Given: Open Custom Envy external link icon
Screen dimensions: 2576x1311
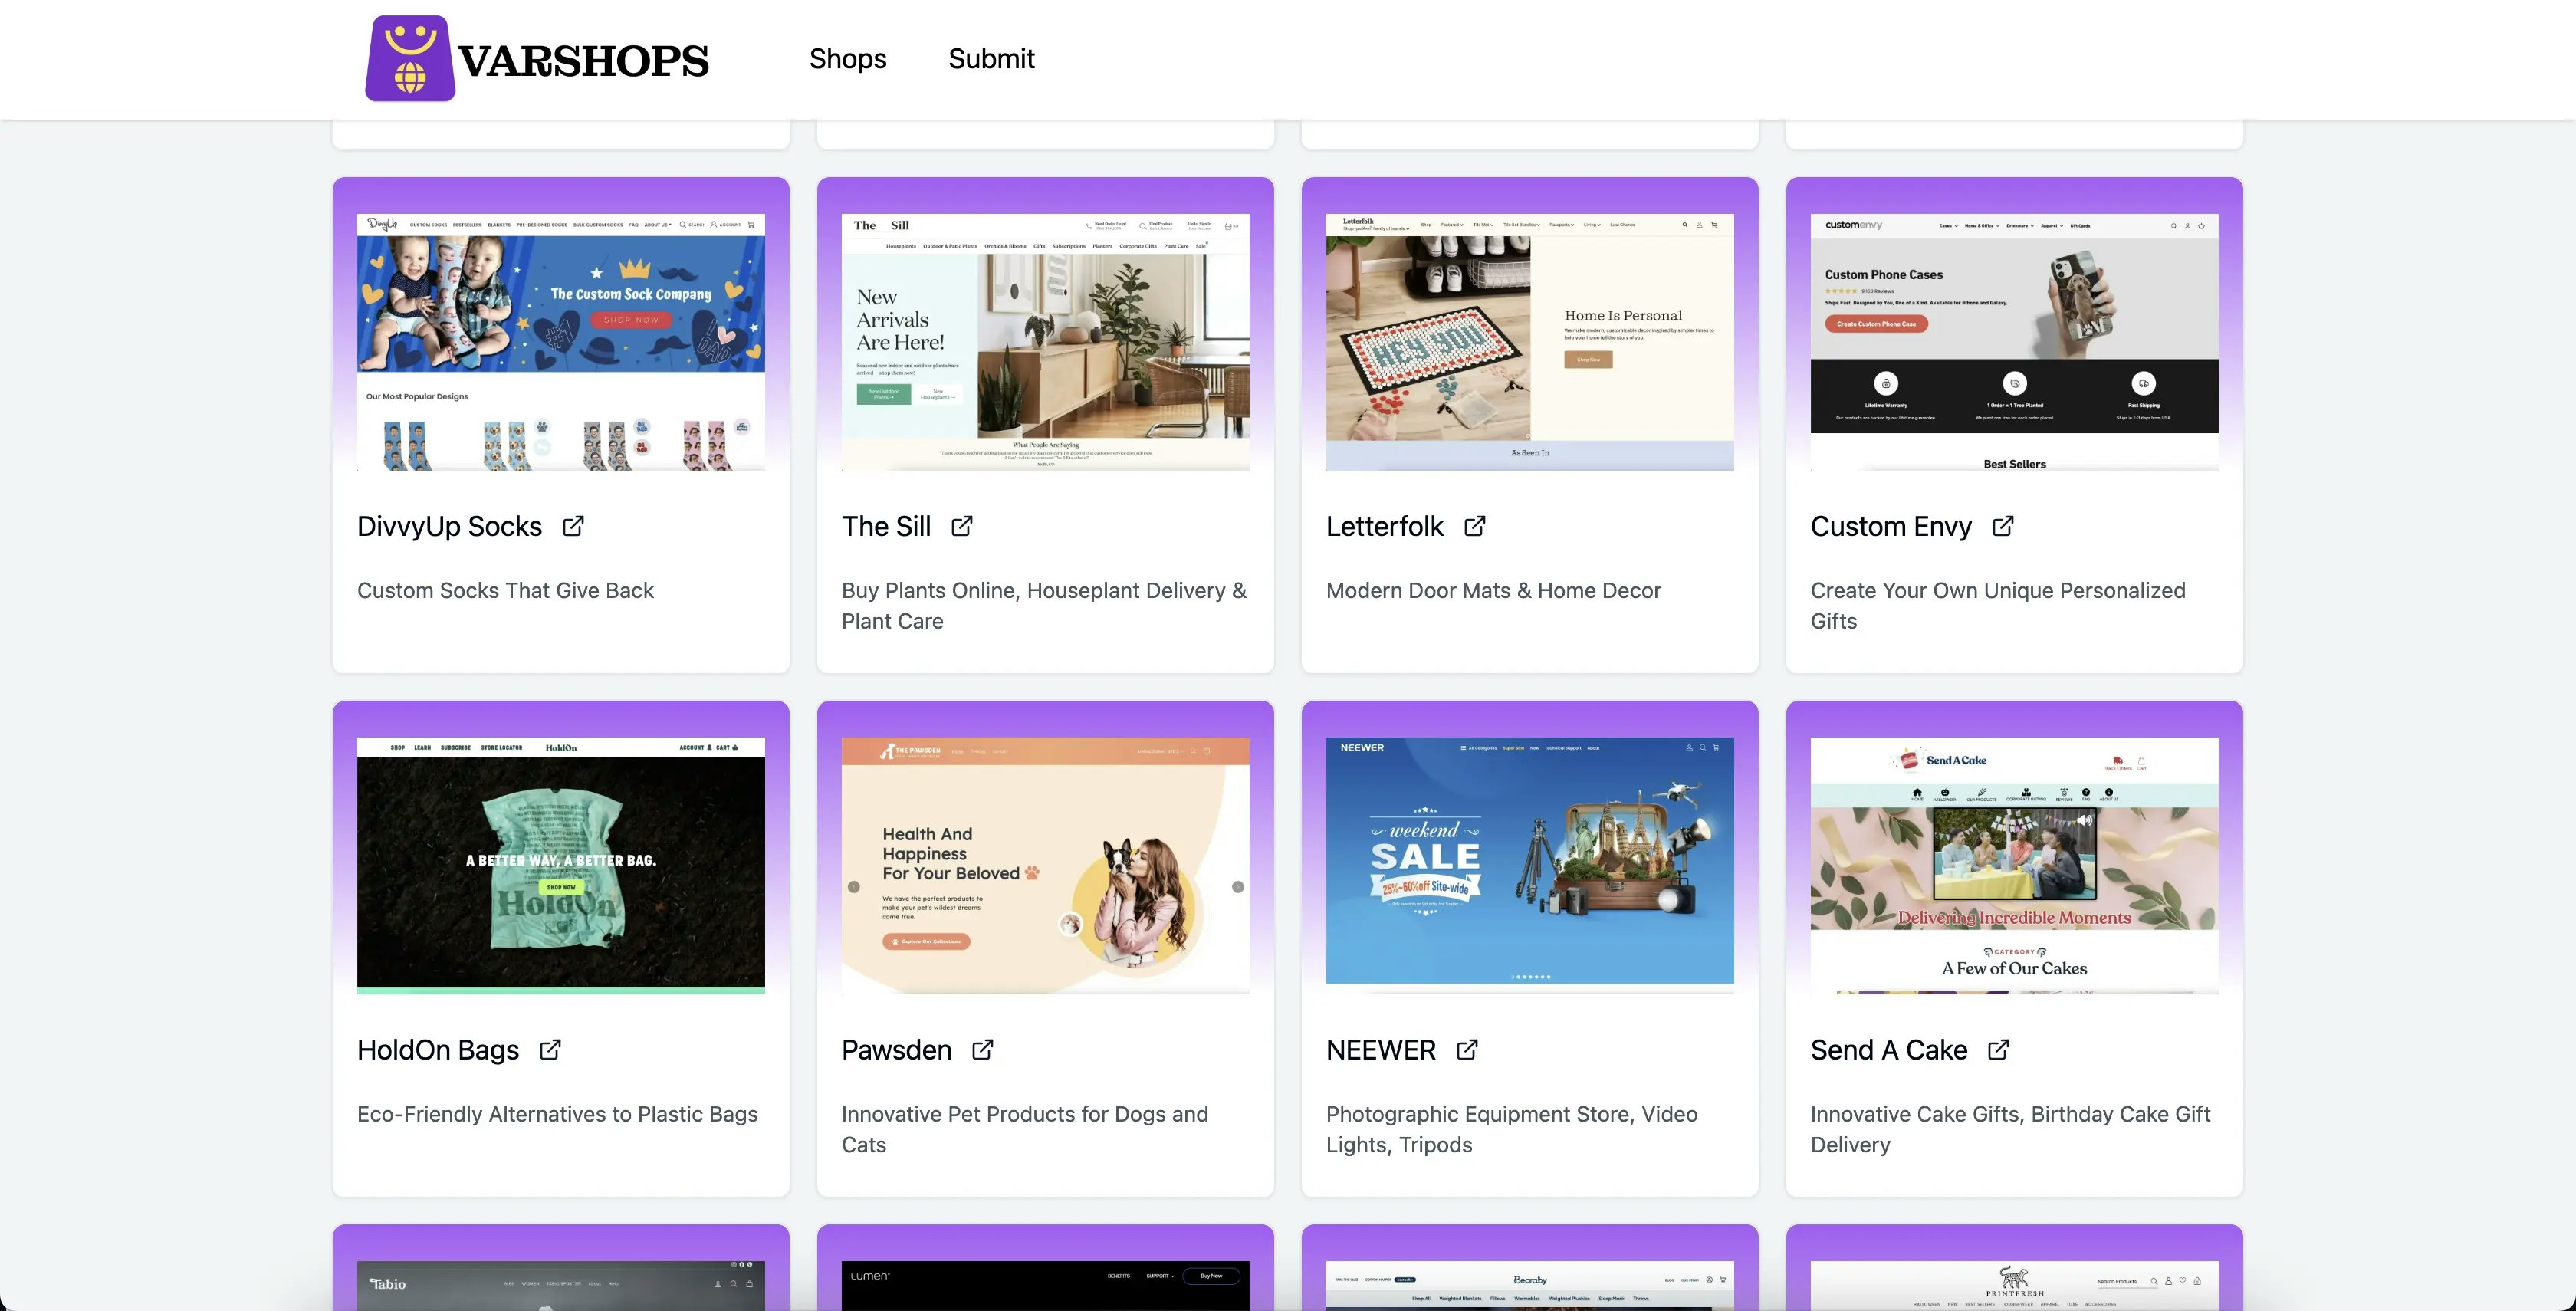Looking at the screenshot, I should click(2003, 526).
